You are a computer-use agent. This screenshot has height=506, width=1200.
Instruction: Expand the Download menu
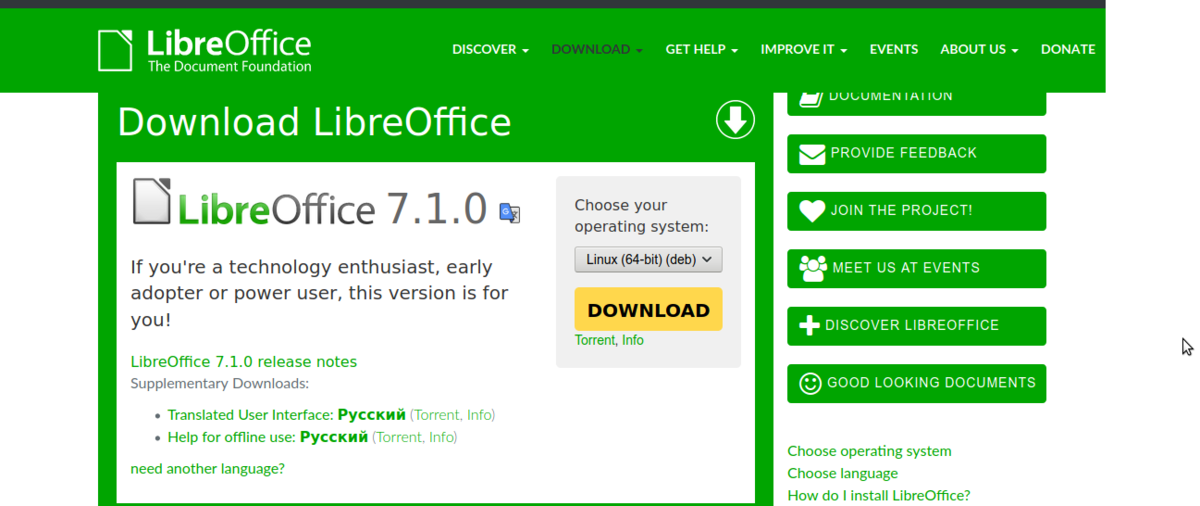pyautogui.click(x=597, y=49)
